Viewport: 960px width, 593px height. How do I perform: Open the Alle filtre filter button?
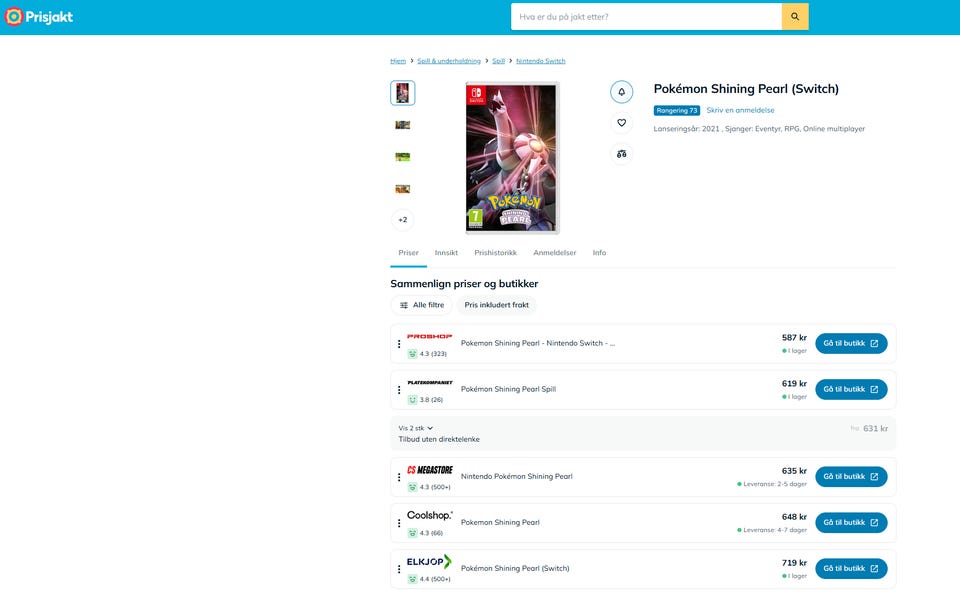pyautogui.click(x=422, y=305)
